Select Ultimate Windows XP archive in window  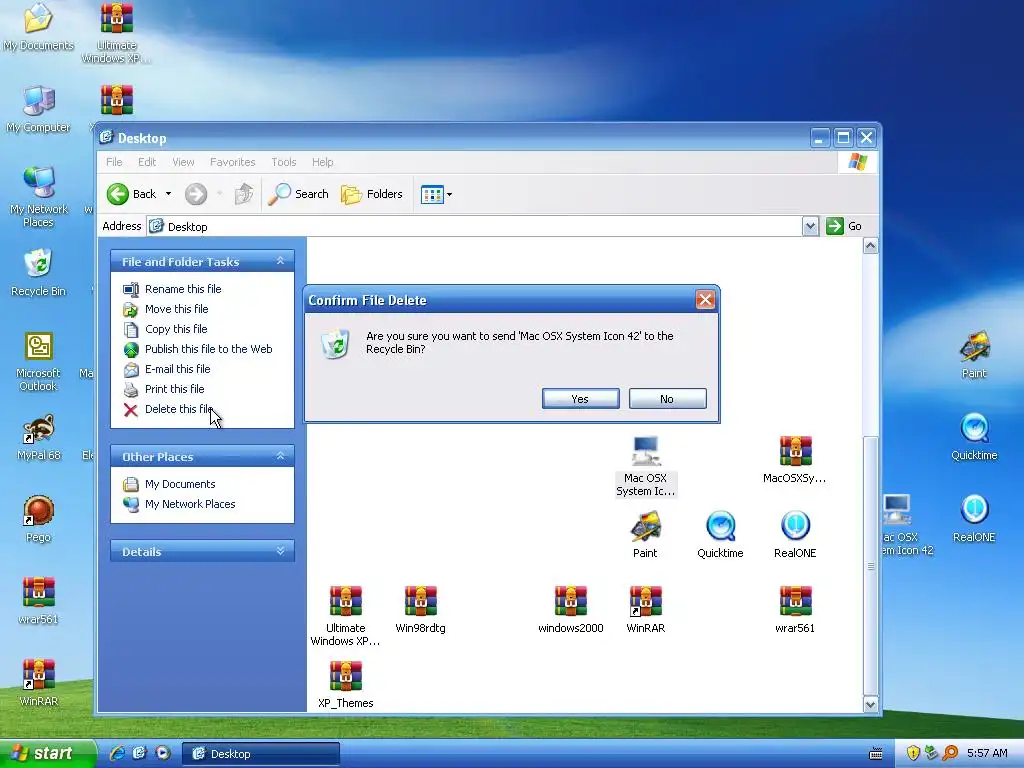[345, 616]
